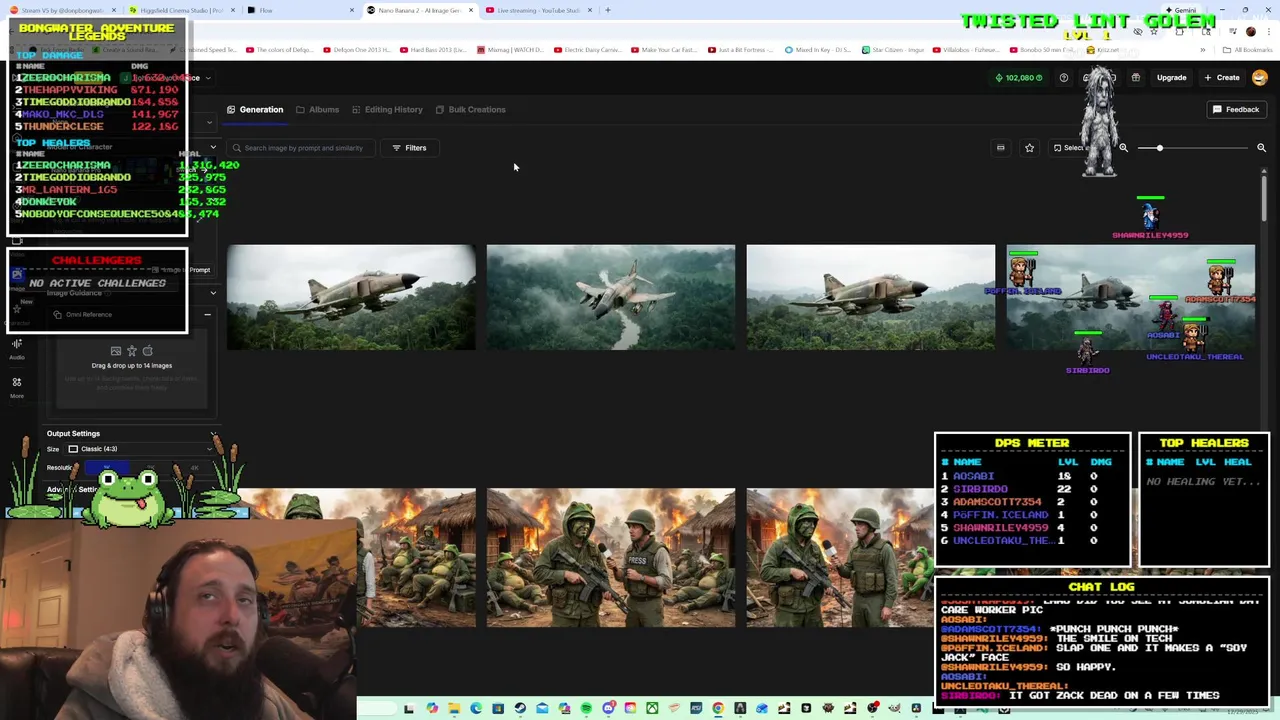1280x720 pixels.
Task: Open the Size dropdown showing Classic (4:3)
Action: click(142, 449)
